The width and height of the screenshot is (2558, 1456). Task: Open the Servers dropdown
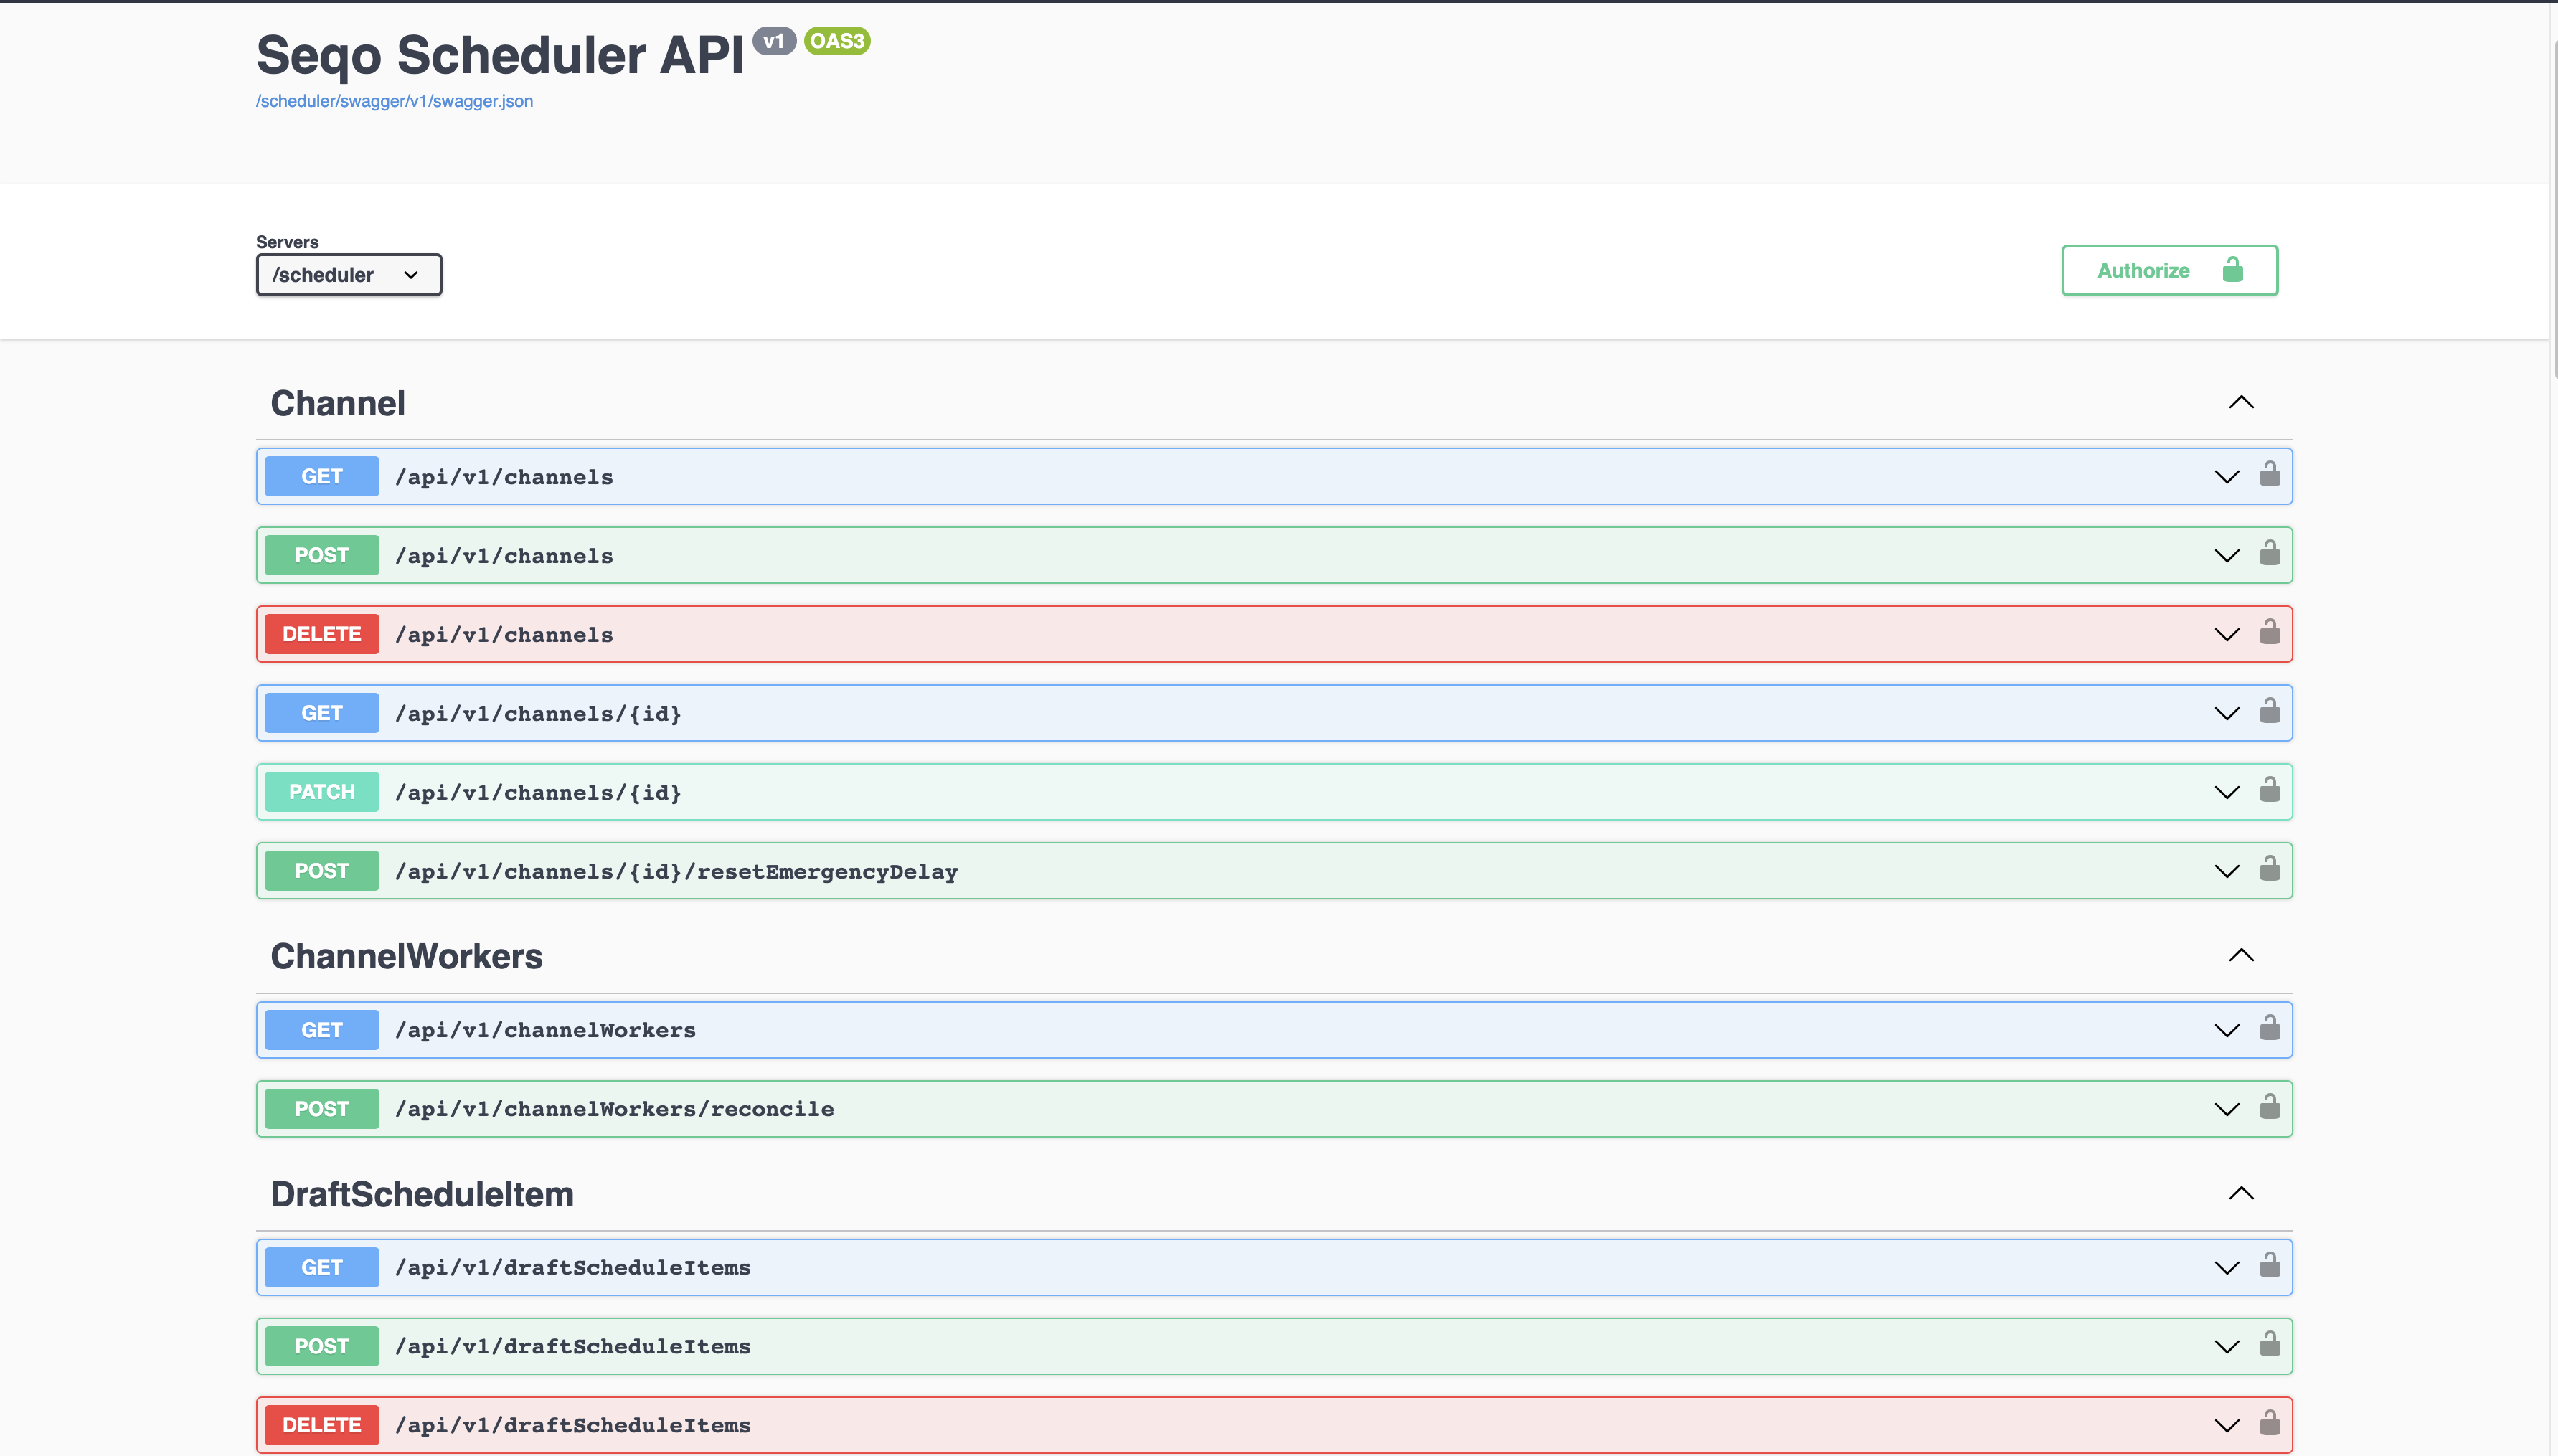tap(348, 274)
